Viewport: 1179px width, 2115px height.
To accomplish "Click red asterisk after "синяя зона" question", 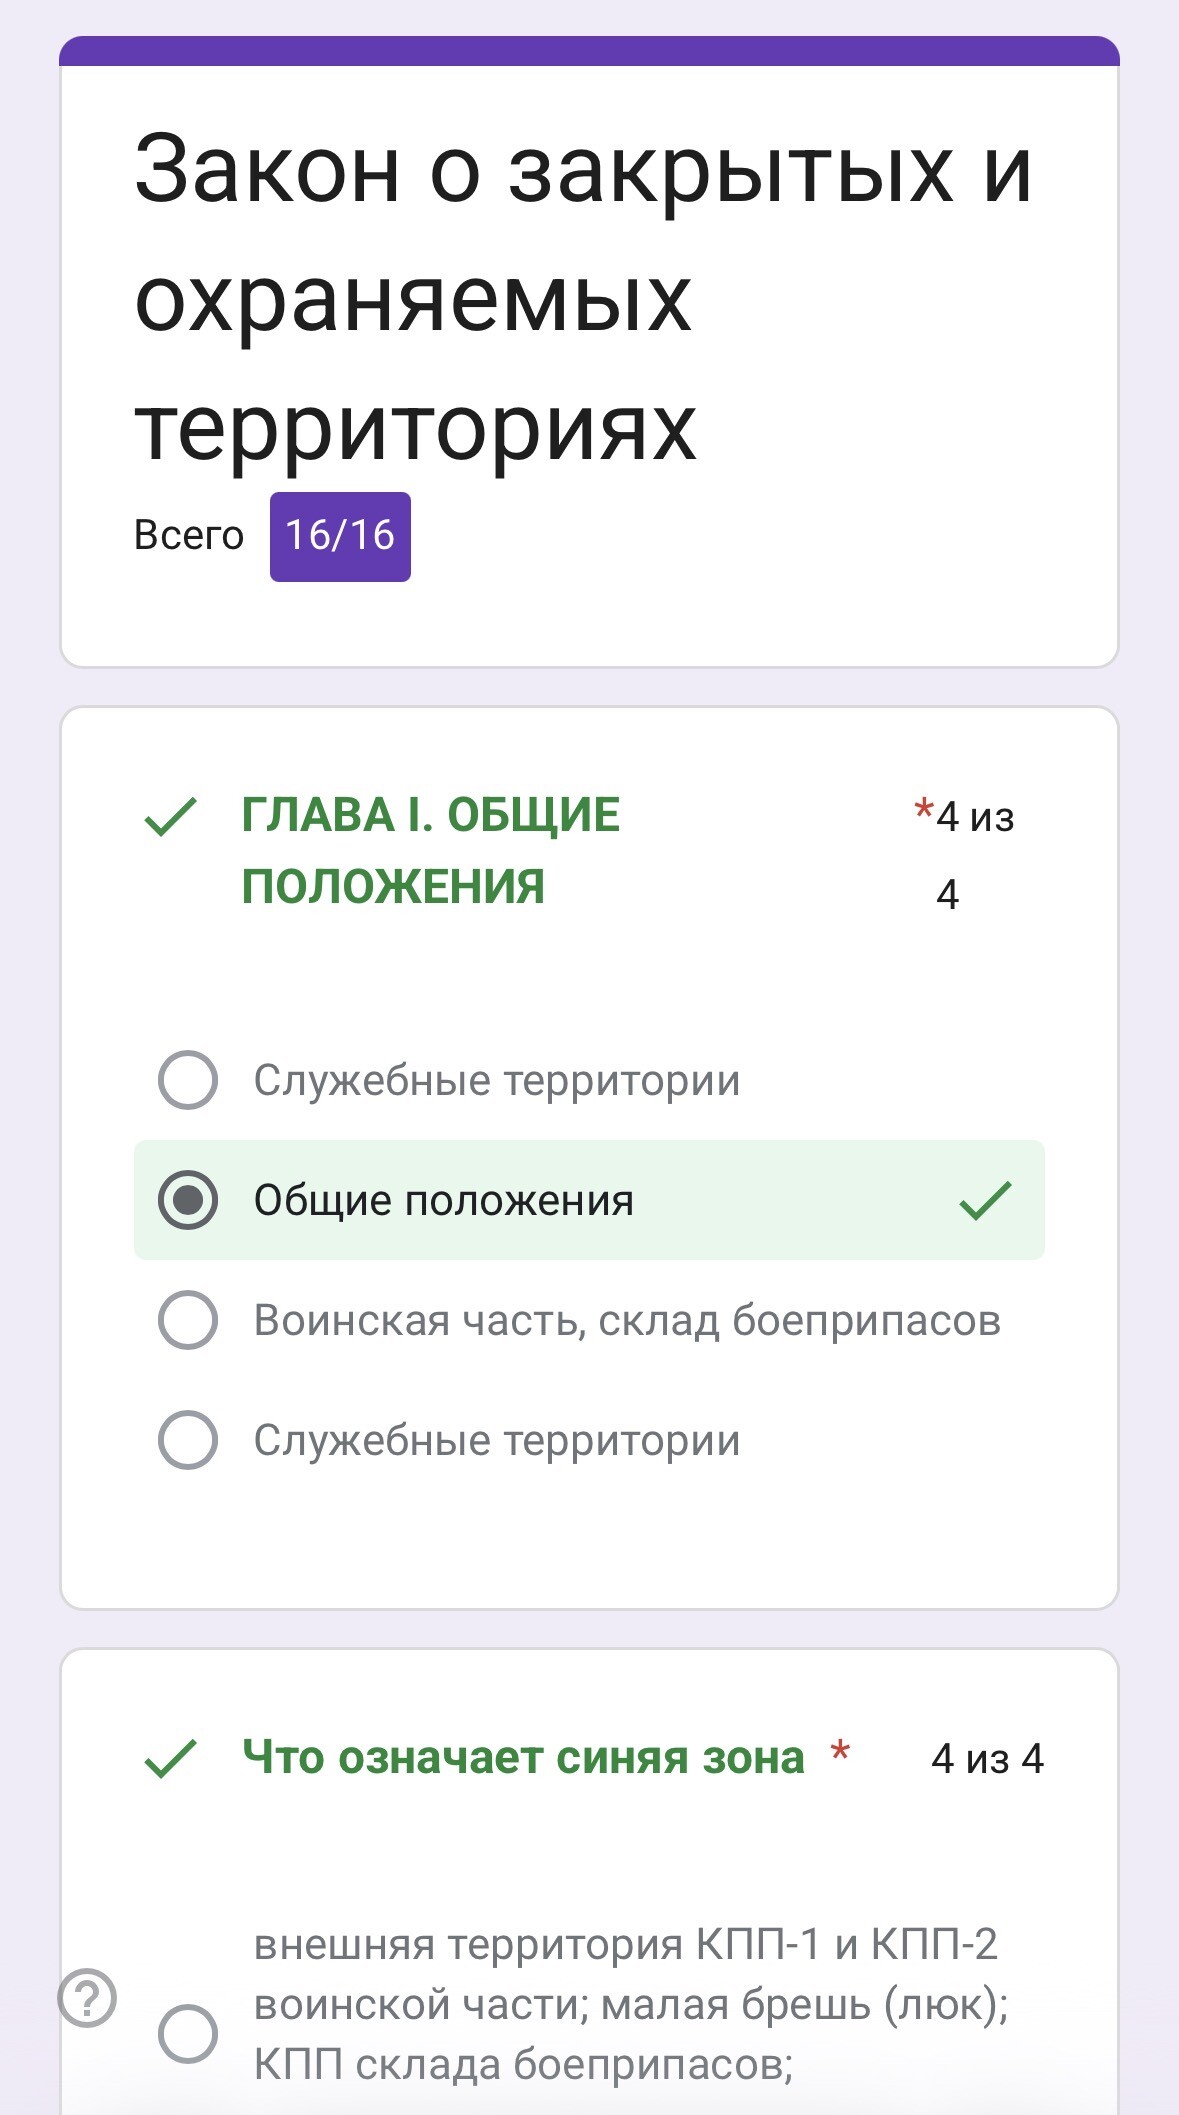I will [840, 1752].
